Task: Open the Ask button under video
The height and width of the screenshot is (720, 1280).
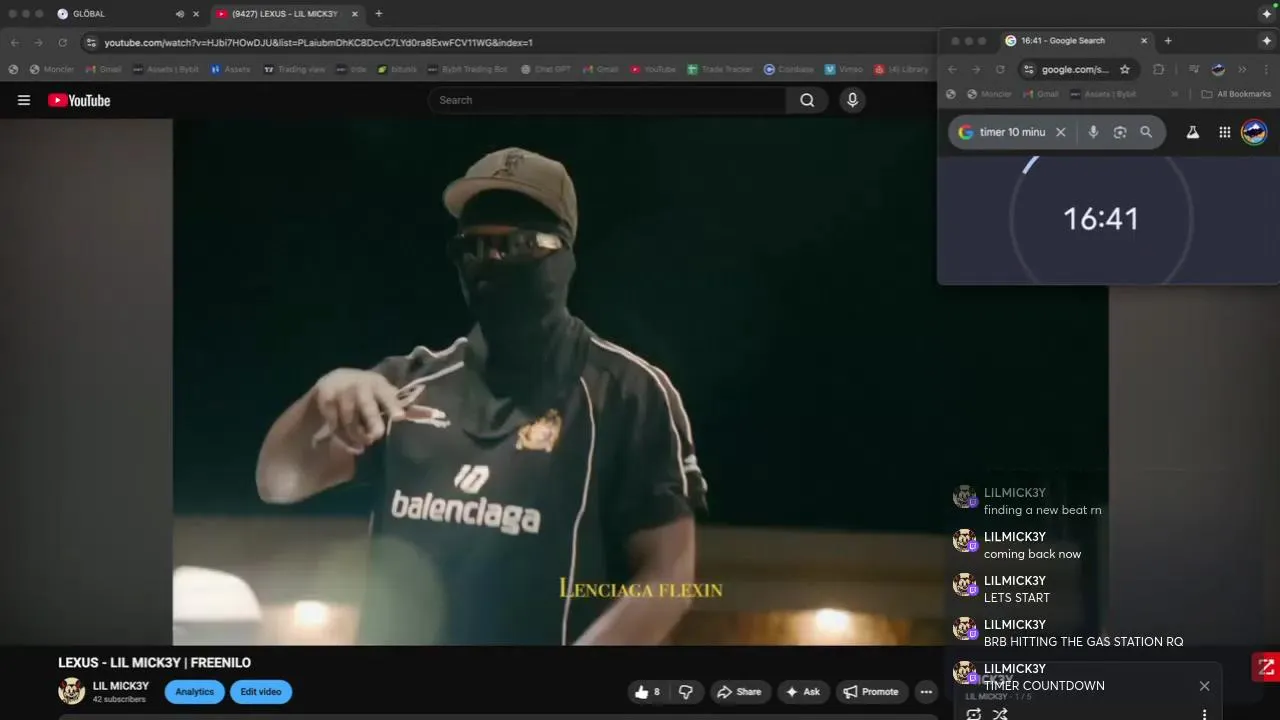Action: tap(803, 692)
